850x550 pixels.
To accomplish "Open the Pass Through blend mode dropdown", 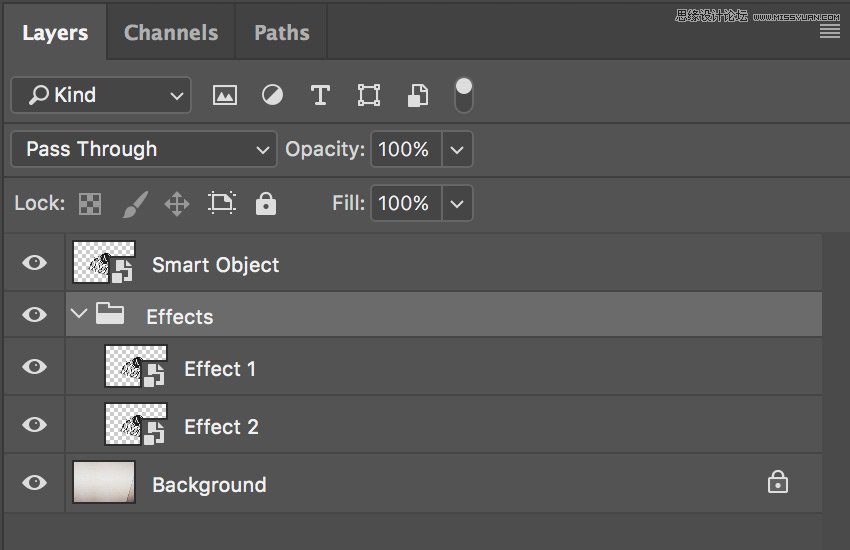I will point(144,150).
